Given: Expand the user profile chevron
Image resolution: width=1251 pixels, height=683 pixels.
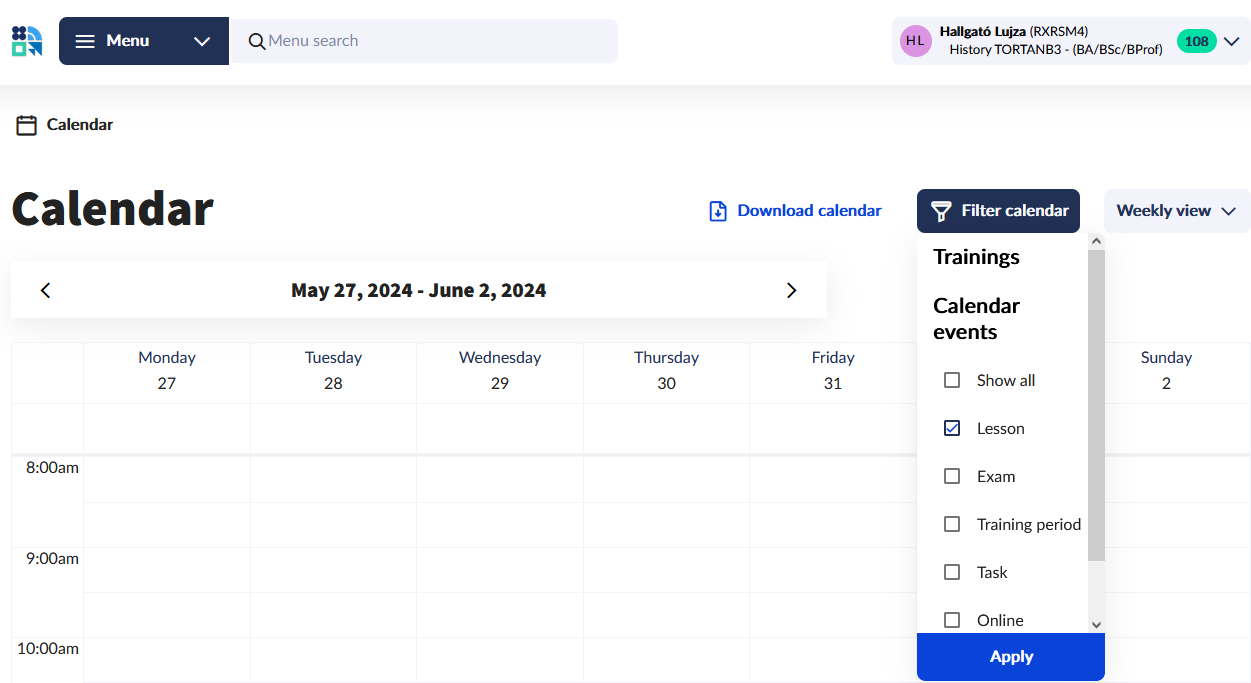Looking at the screenshot, I should (1231, 41).
